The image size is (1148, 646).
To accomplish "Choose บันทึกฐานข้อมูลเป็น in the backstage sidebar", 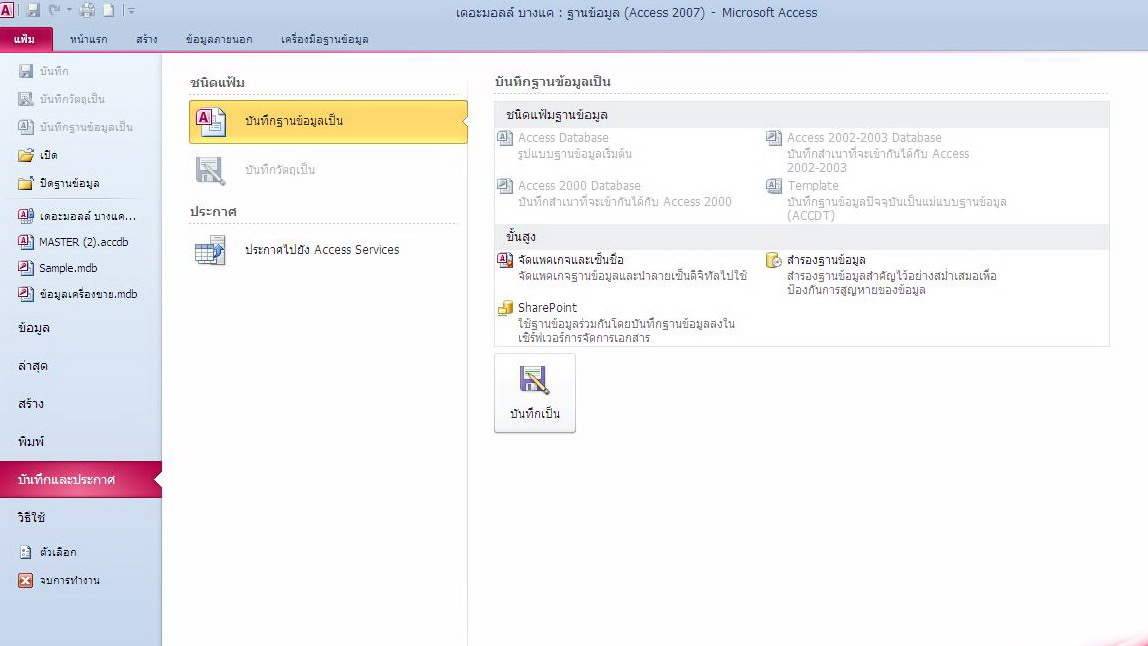I will point(75,127).
